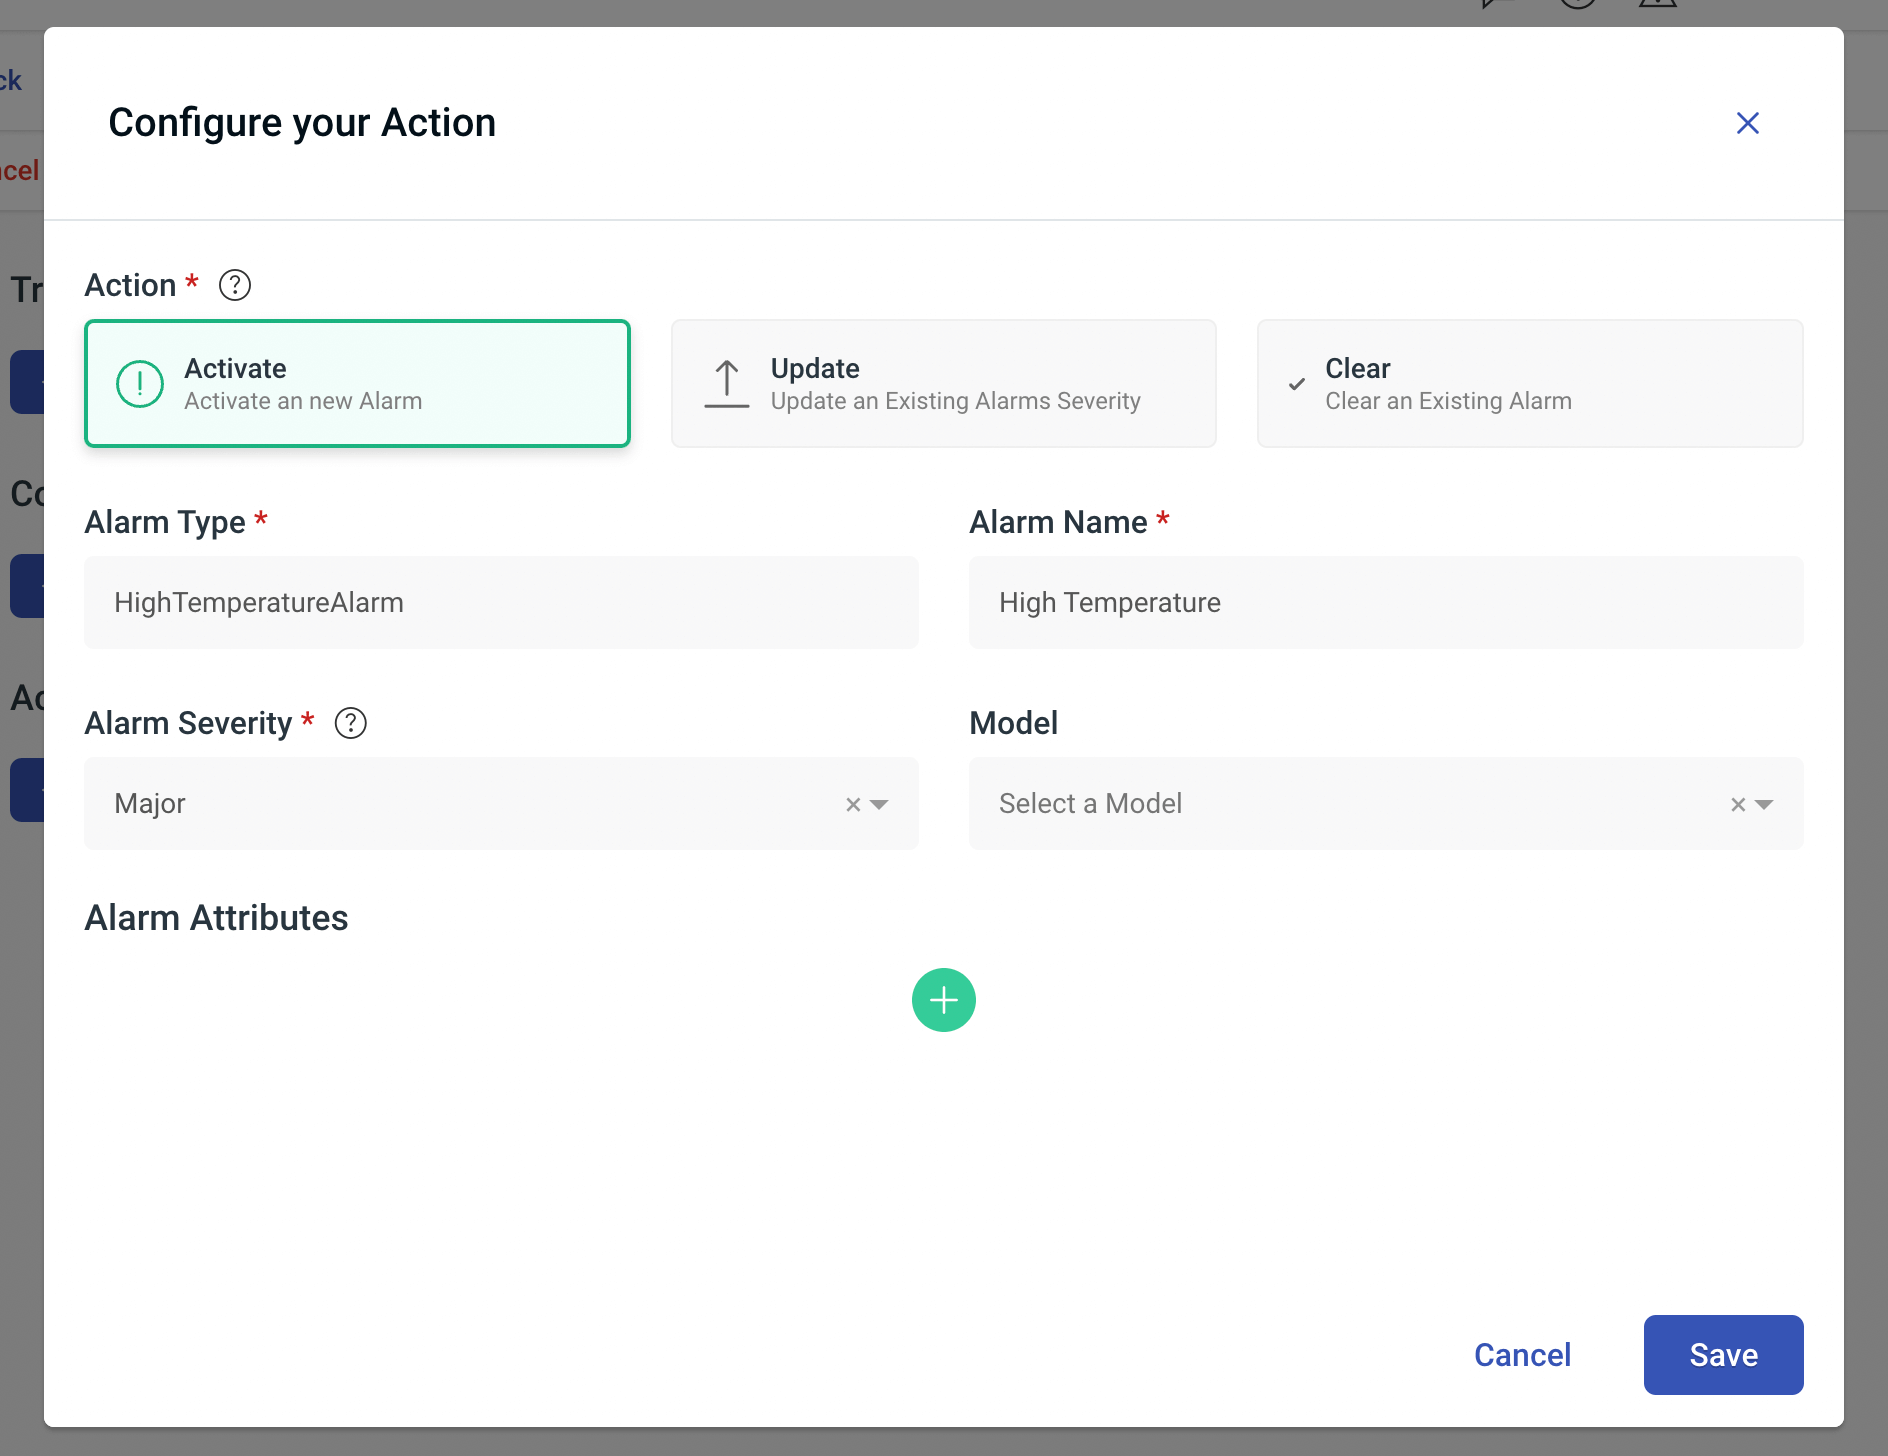Close the Configure your Action dialog

tap(1747, 122)
